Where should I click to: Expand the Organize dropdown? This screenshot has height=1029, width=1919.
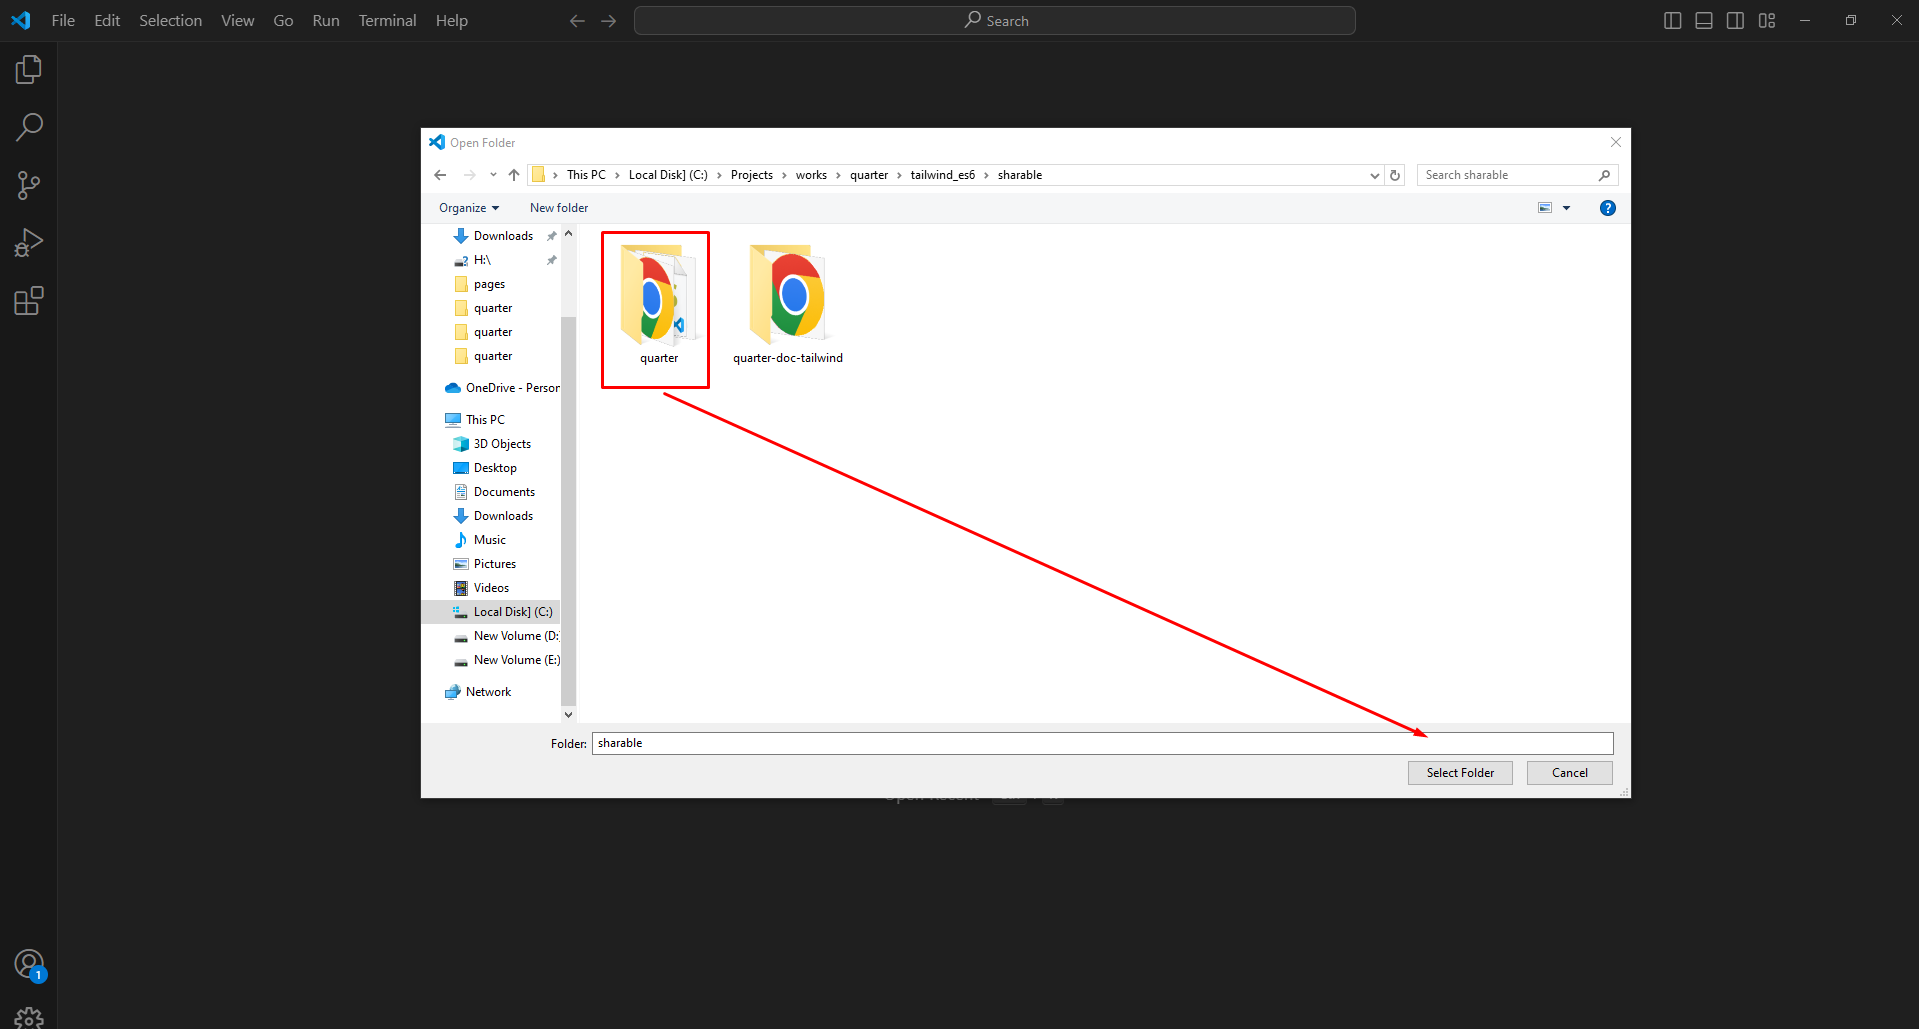point(468,208)
